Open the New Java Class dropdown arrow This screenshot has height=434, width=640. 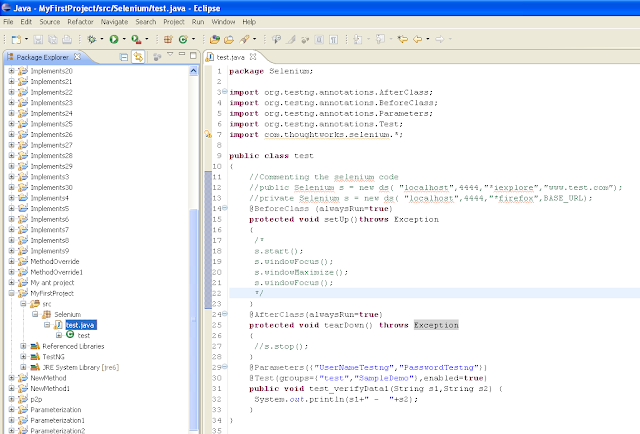click(x=193, y=39)
